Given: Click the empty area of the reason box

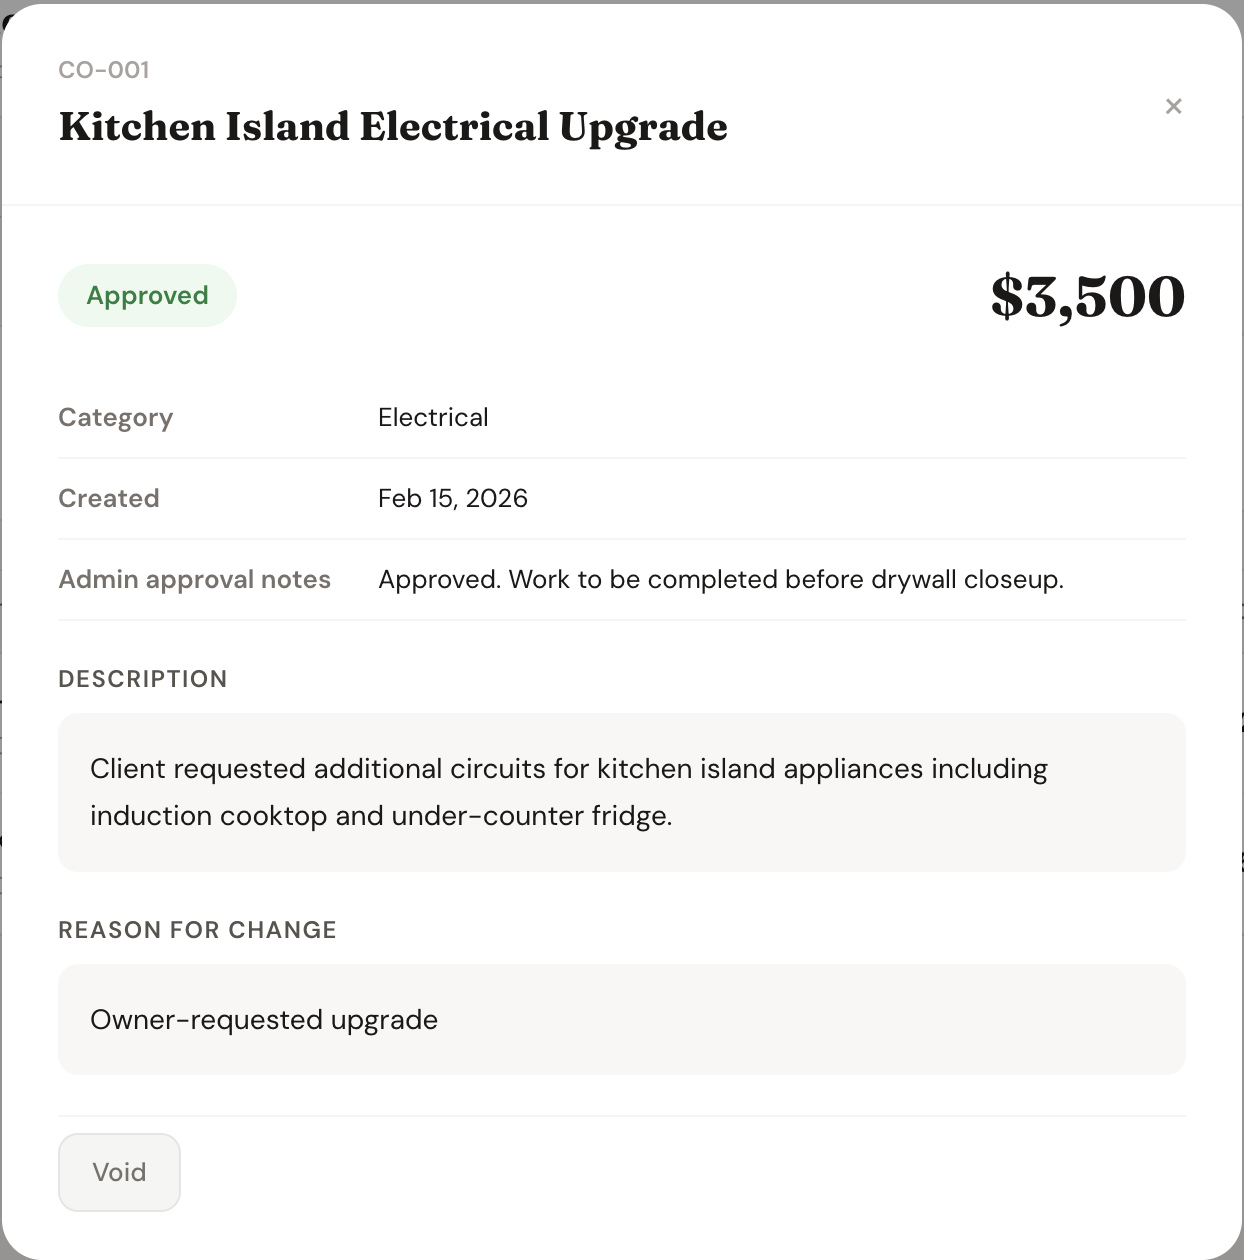Looking at the screenshot, I should click(x=800, y=1020).
